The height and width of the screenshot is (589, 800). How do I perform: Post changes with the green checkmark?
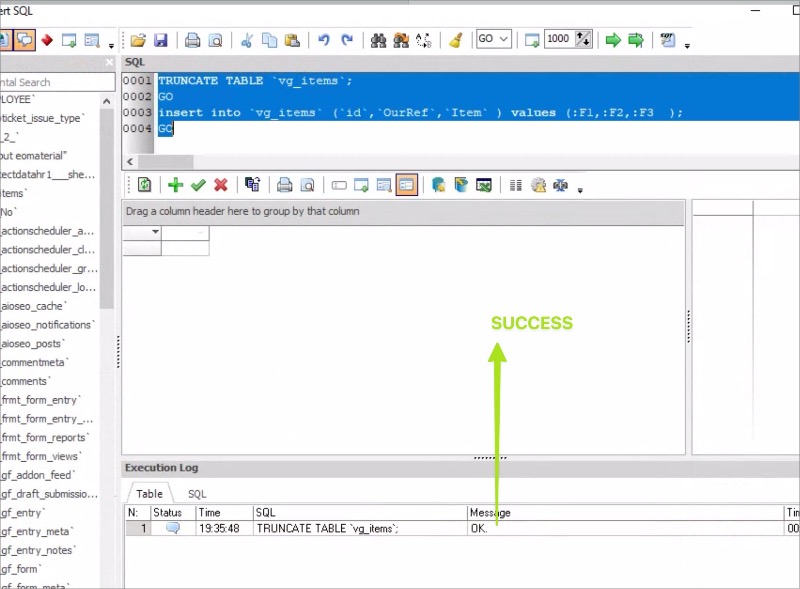pos(198,185)
